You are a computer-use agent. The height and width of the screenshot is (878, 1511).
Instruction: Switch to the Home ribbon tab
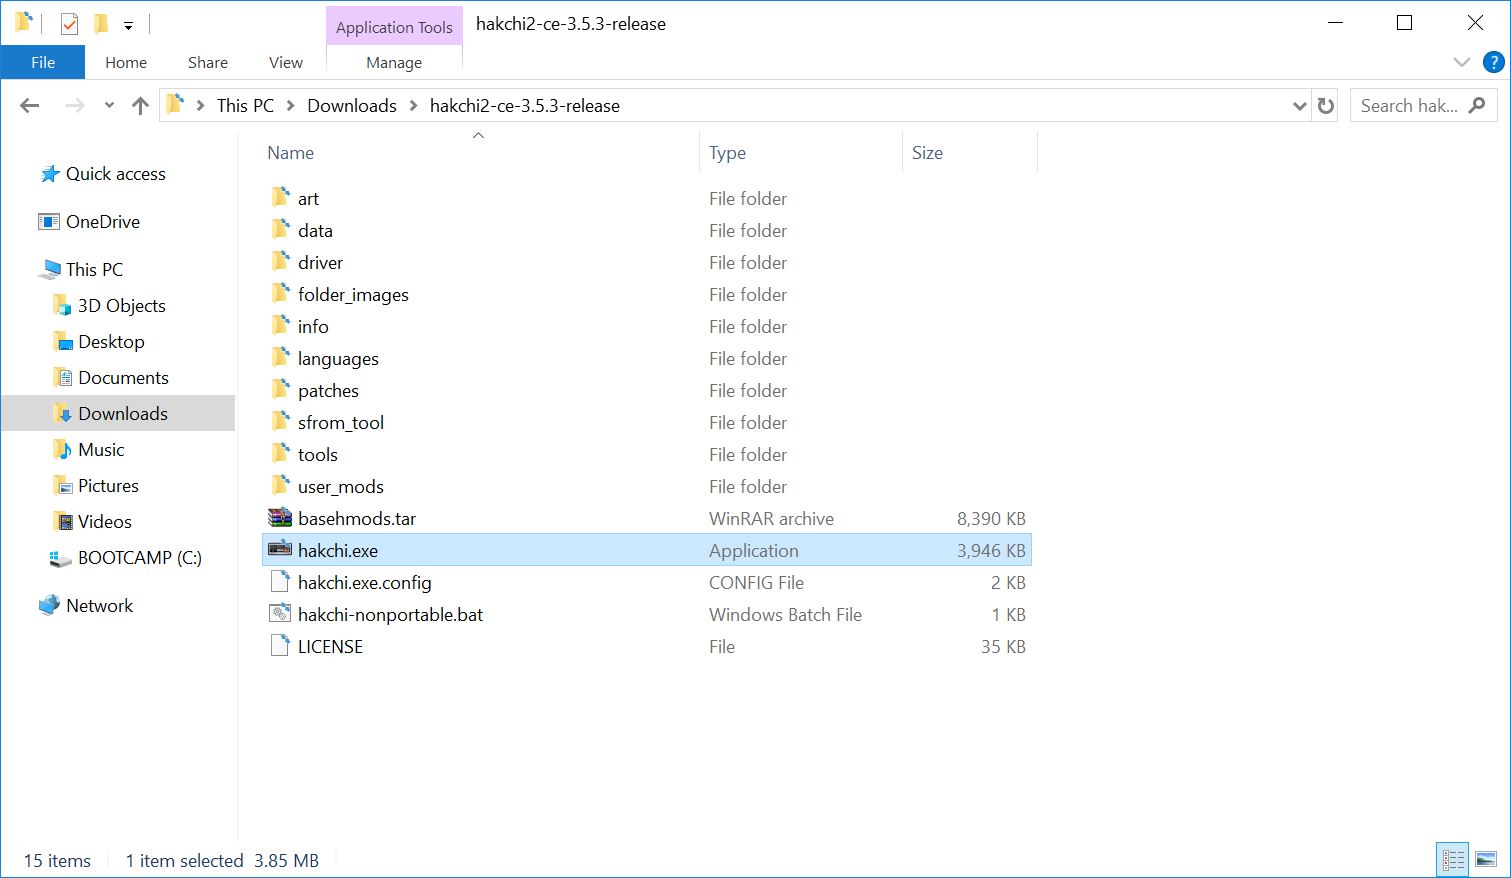coord(126,62)
